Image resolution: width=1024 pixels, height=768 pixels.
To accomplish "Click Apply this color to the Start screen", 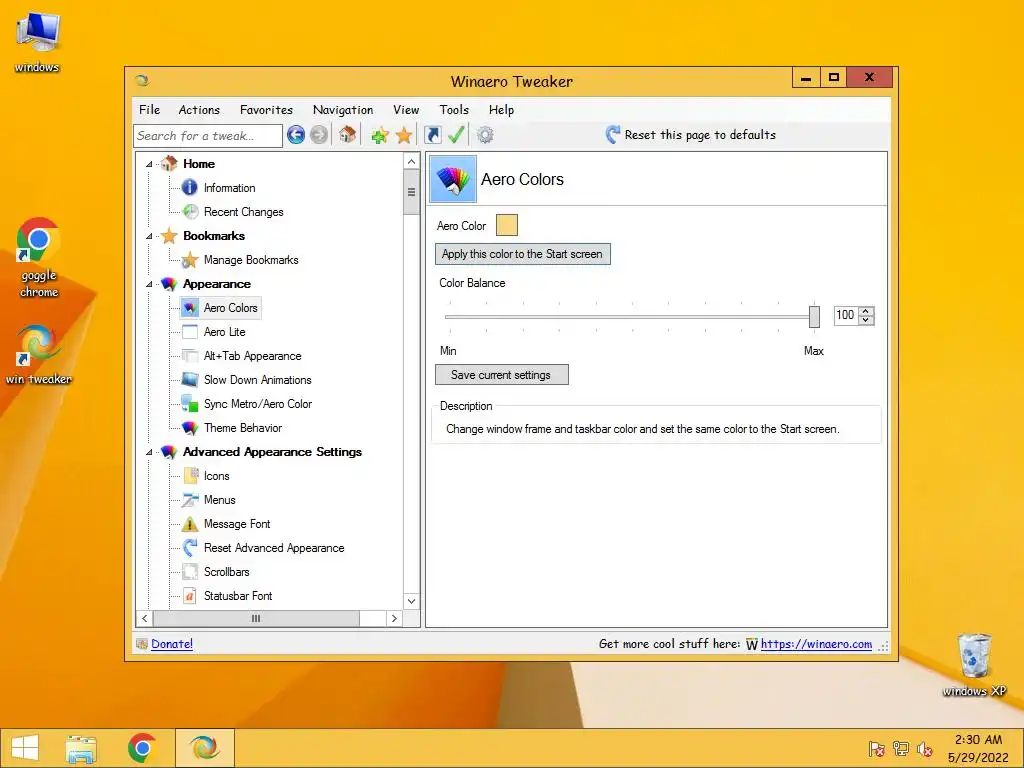I will tap(522, 254).
